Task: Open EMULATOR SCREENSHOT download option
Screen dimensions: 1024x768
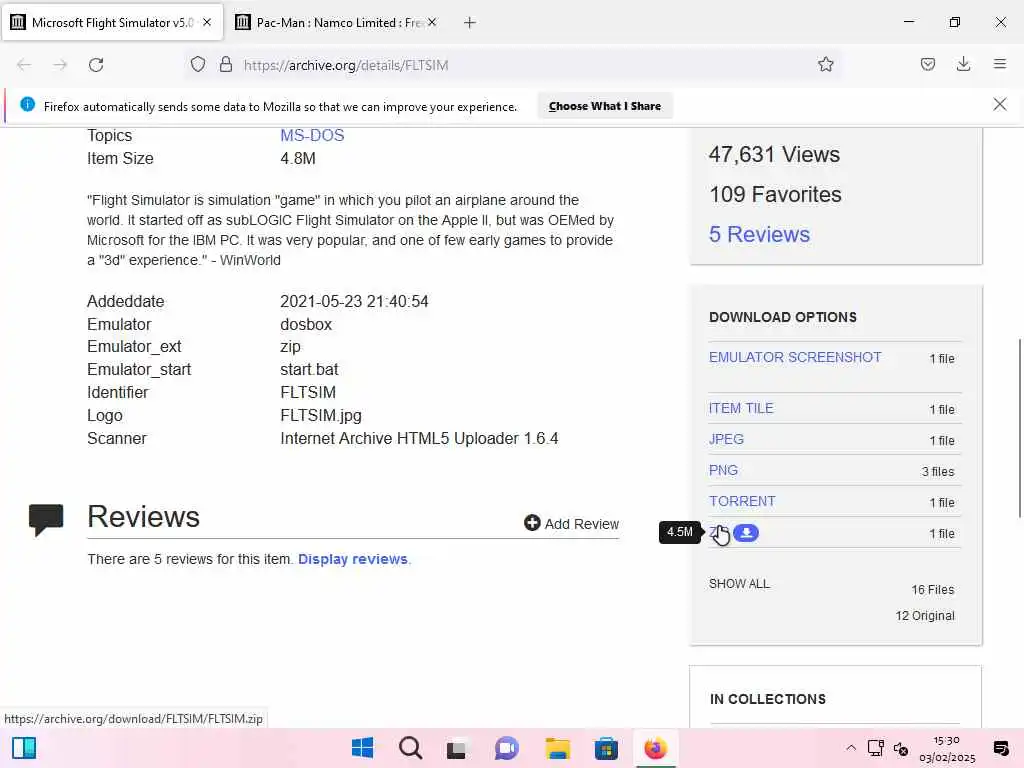Action: [795, 357]
